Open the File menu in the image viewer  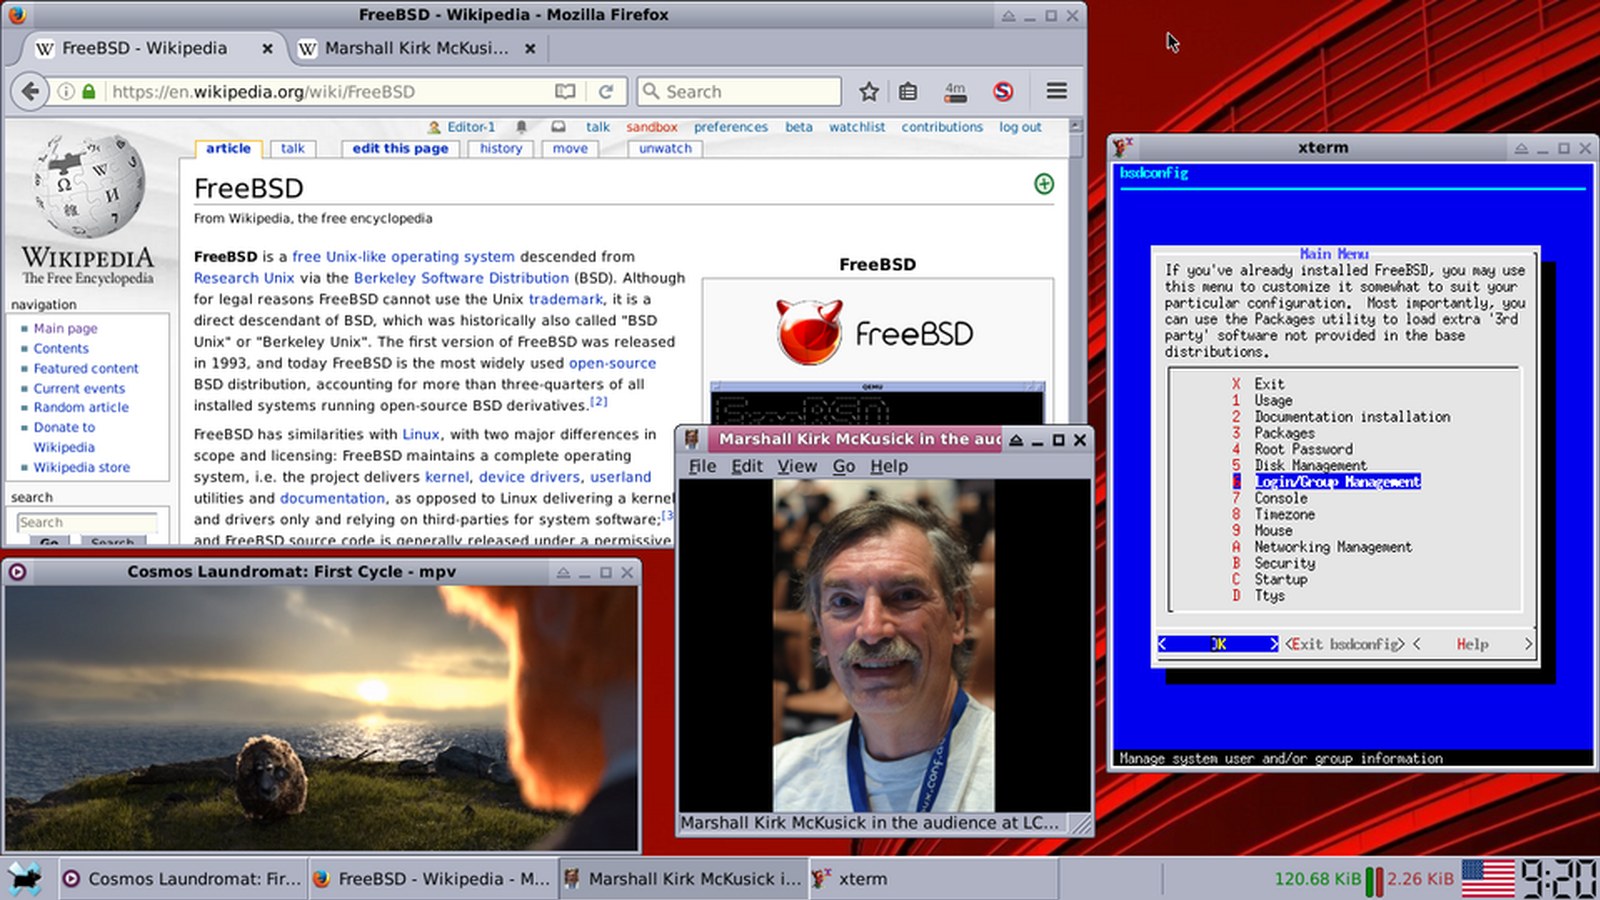point(702,466)
